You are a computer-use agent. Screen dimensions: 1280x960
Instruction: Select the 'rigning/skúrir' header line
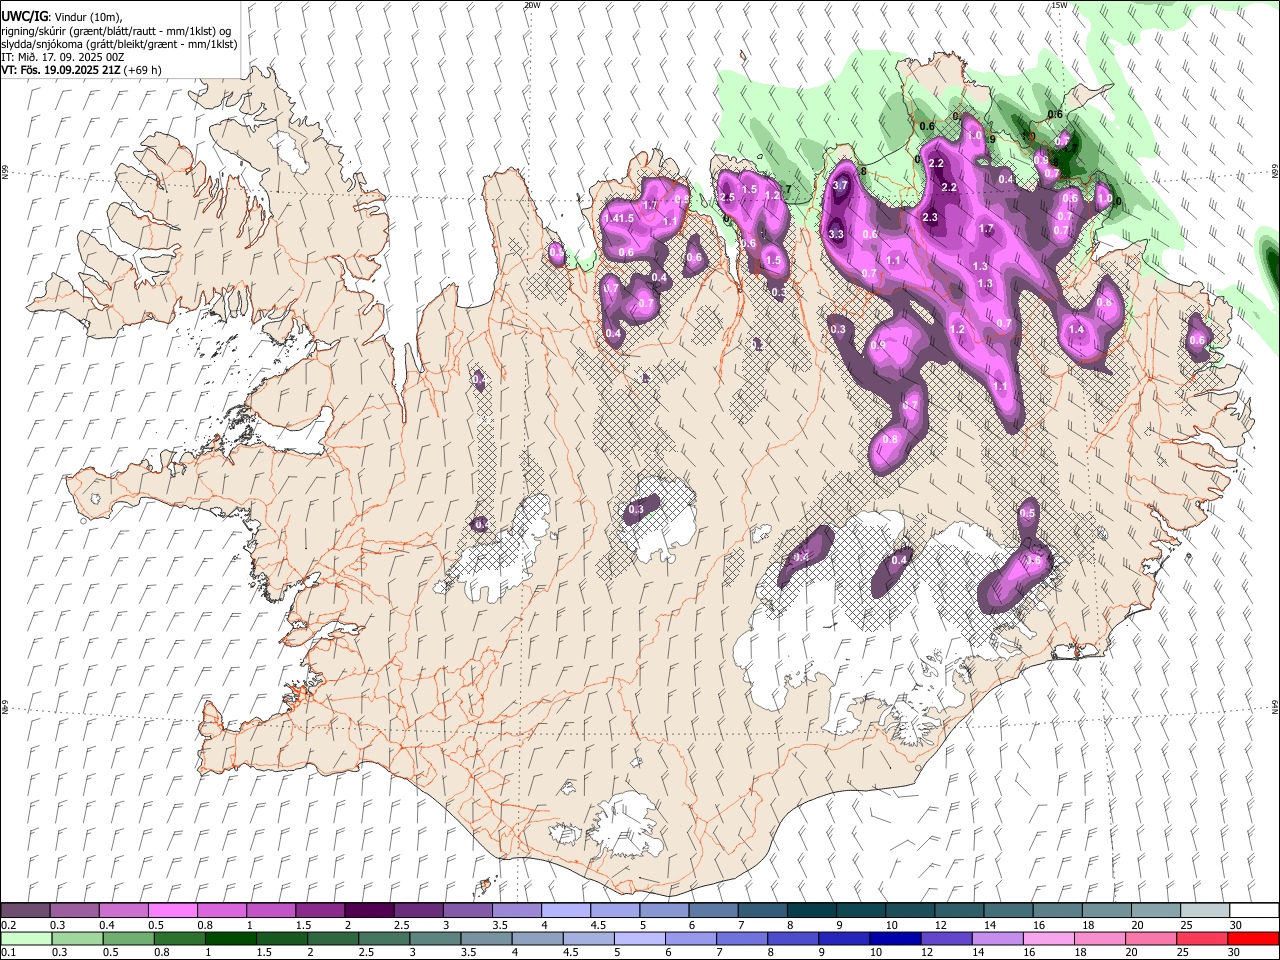[116, 31]
